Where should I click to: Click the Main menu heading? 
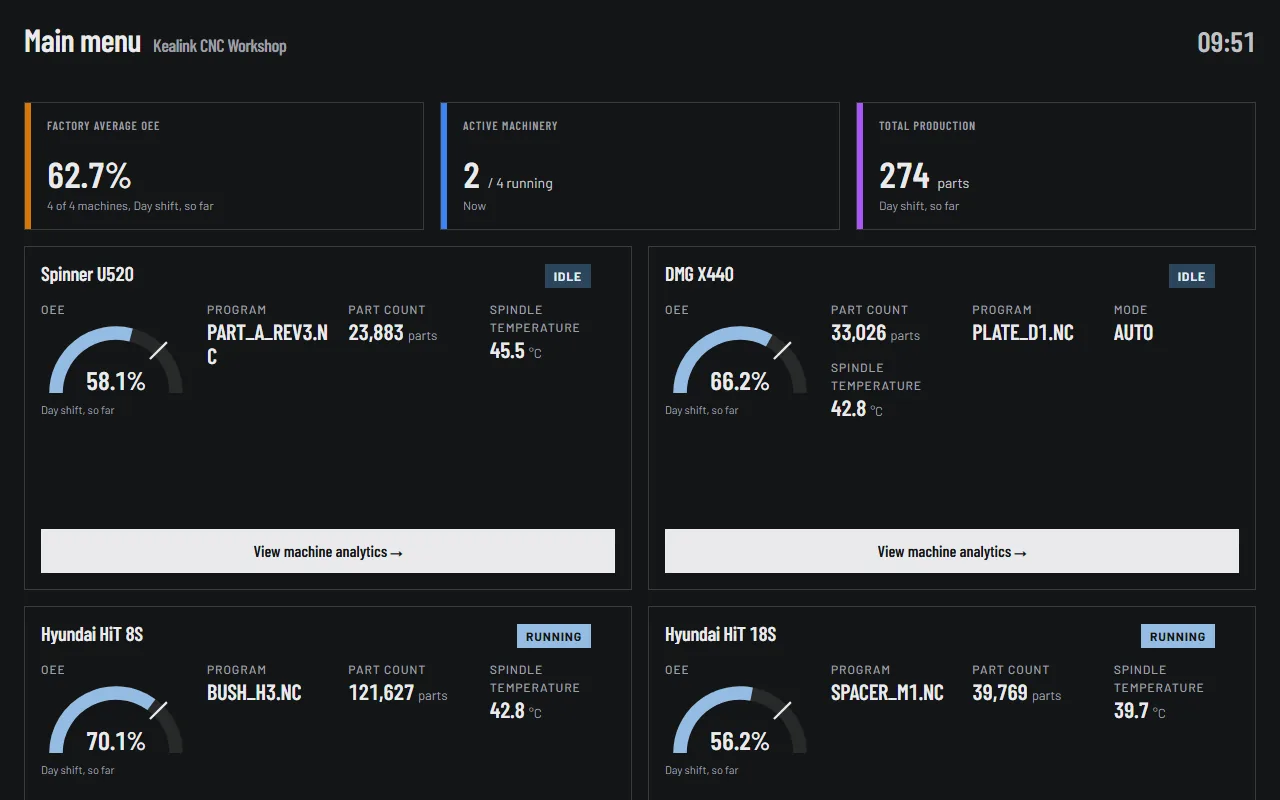[x=83, y=42]
